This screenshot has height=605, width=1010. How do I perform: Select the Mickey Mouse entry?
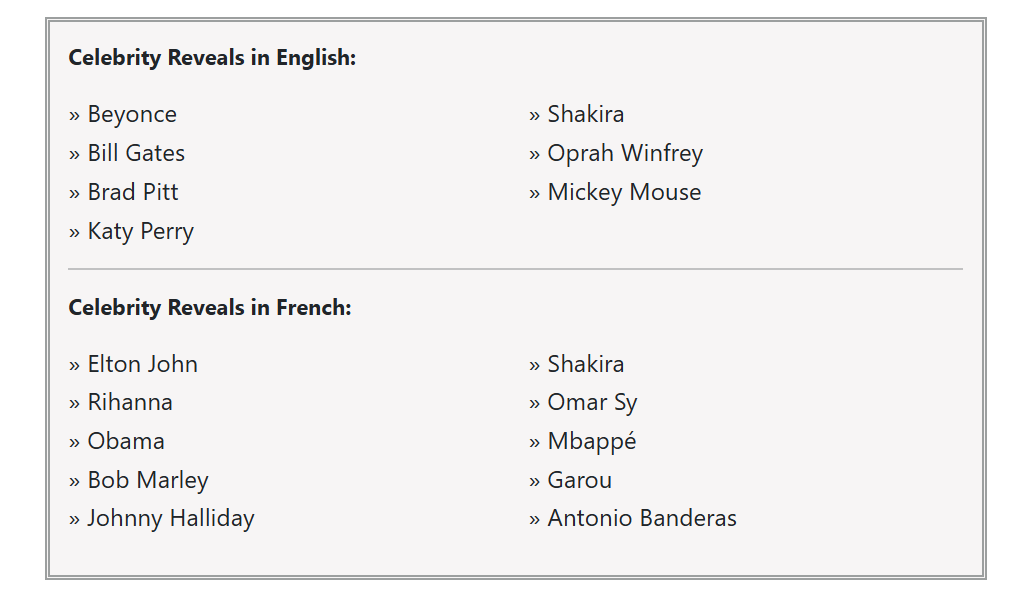[x=624, y=192]
